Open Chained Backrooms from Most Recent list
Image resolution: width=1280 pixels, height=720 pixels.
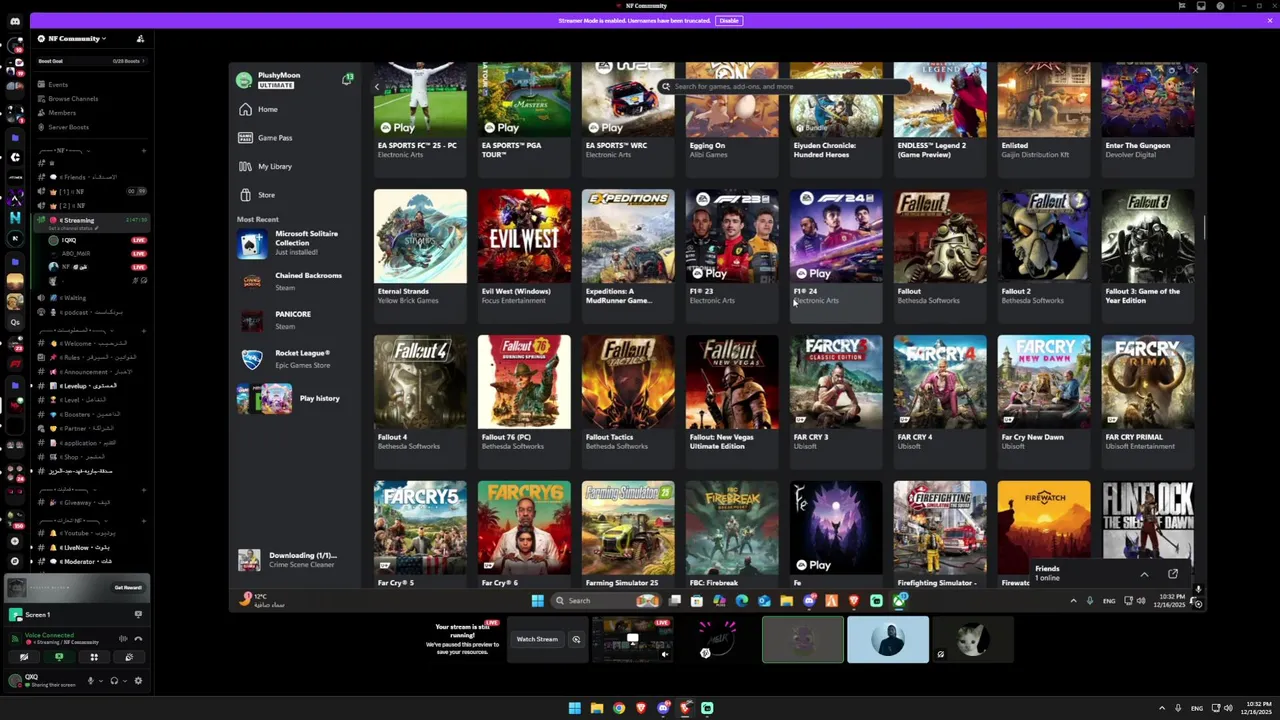(293, 281)
